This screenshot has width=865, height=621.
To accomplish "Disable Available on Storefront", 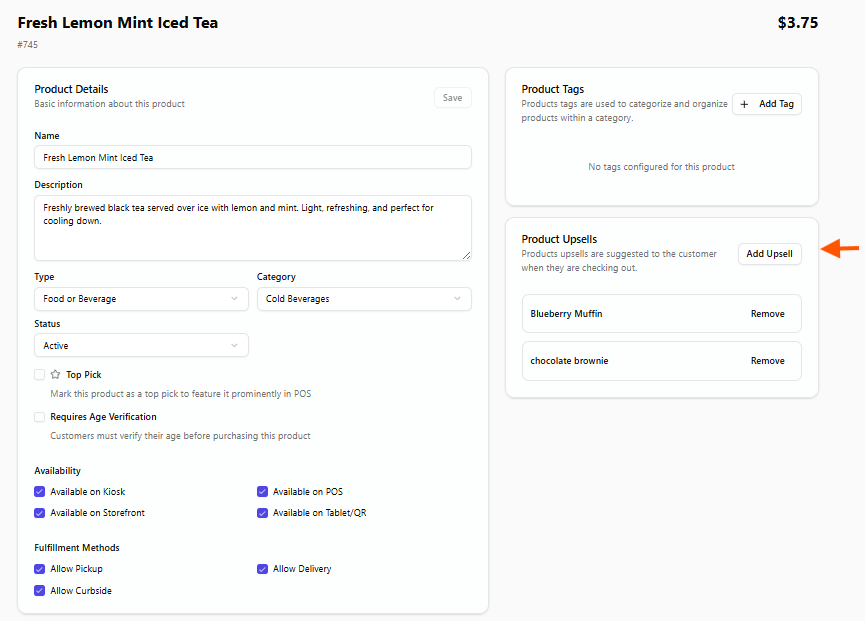I will click(x=40, y=513).
